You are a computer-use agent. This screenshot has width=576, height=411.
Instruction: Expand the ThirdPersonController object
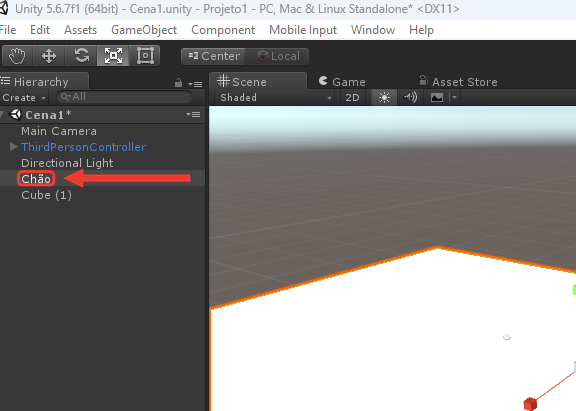(14, 147)
